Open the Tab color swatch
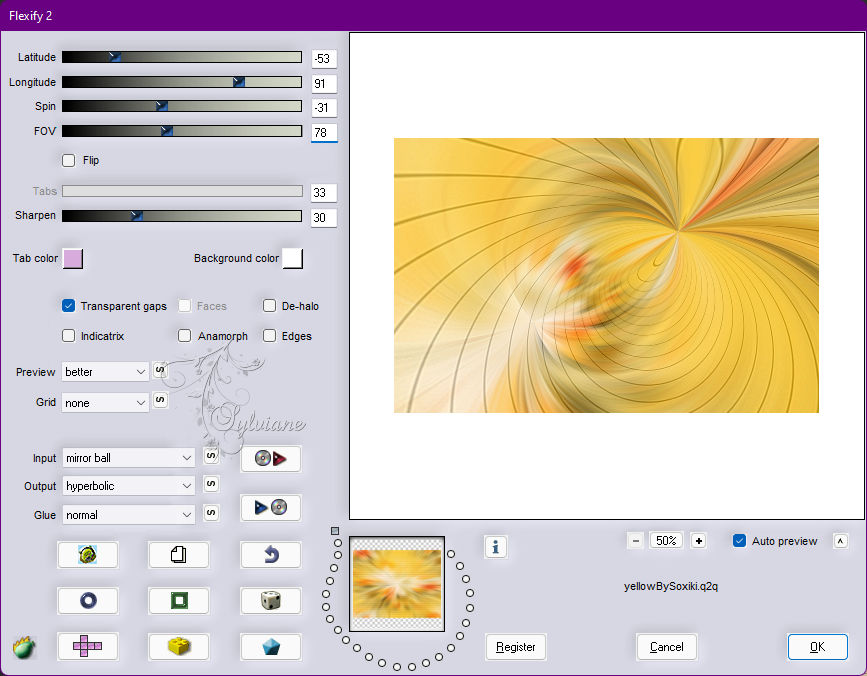The height and width of the screenshot is (676, 867). point(73,258)
